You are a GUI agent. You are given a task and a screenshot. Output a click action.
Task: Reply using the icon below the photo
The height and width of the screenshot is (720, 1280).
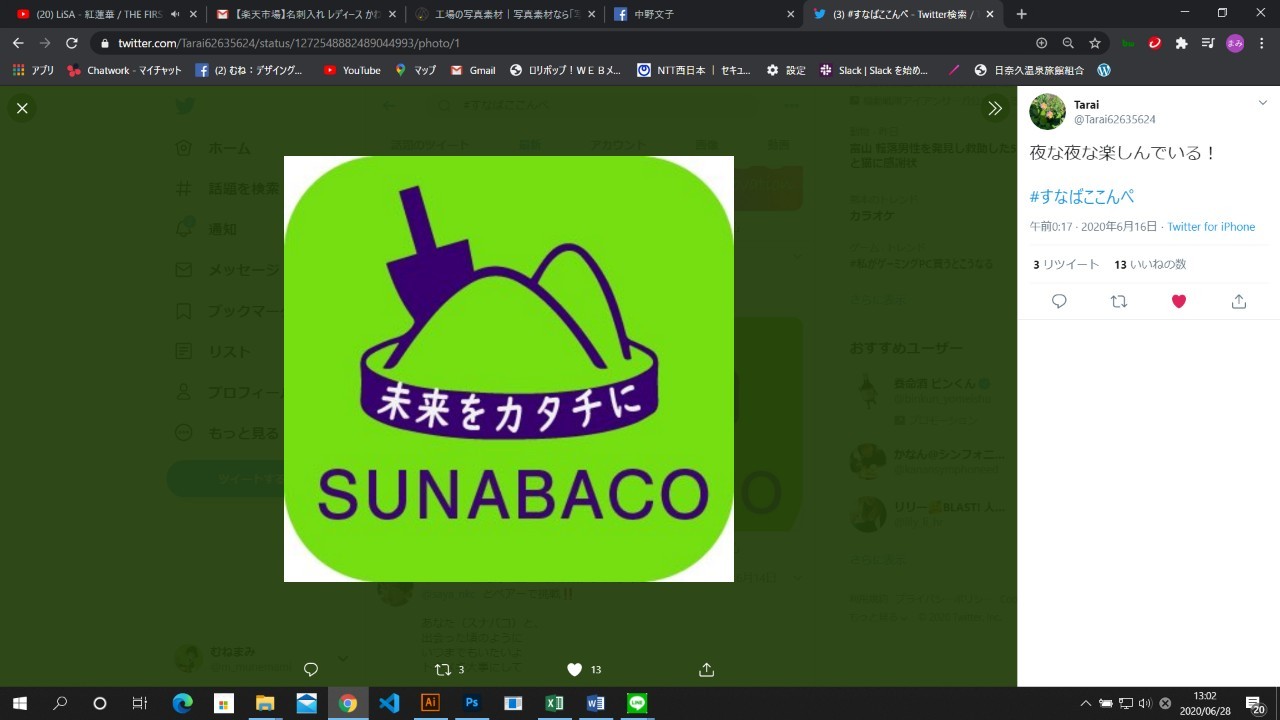(x=310, y=669)
